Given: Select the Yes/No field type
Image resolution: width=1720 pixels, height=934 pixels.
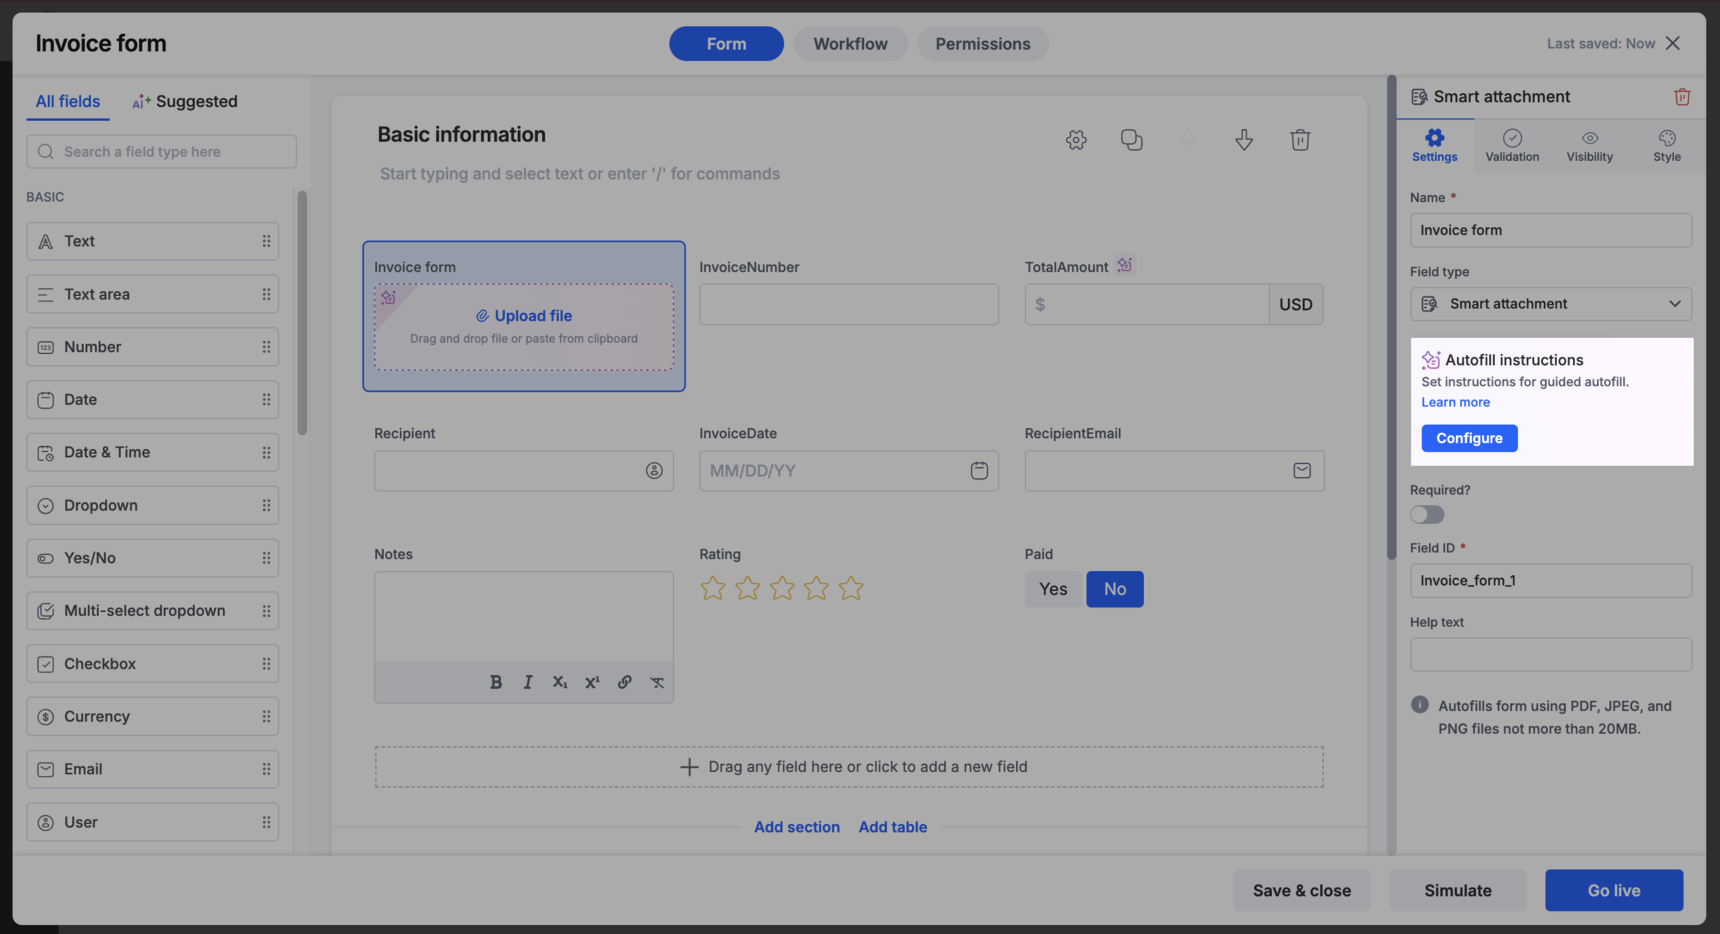Looking at the screenshot, I should click(152, 558).
